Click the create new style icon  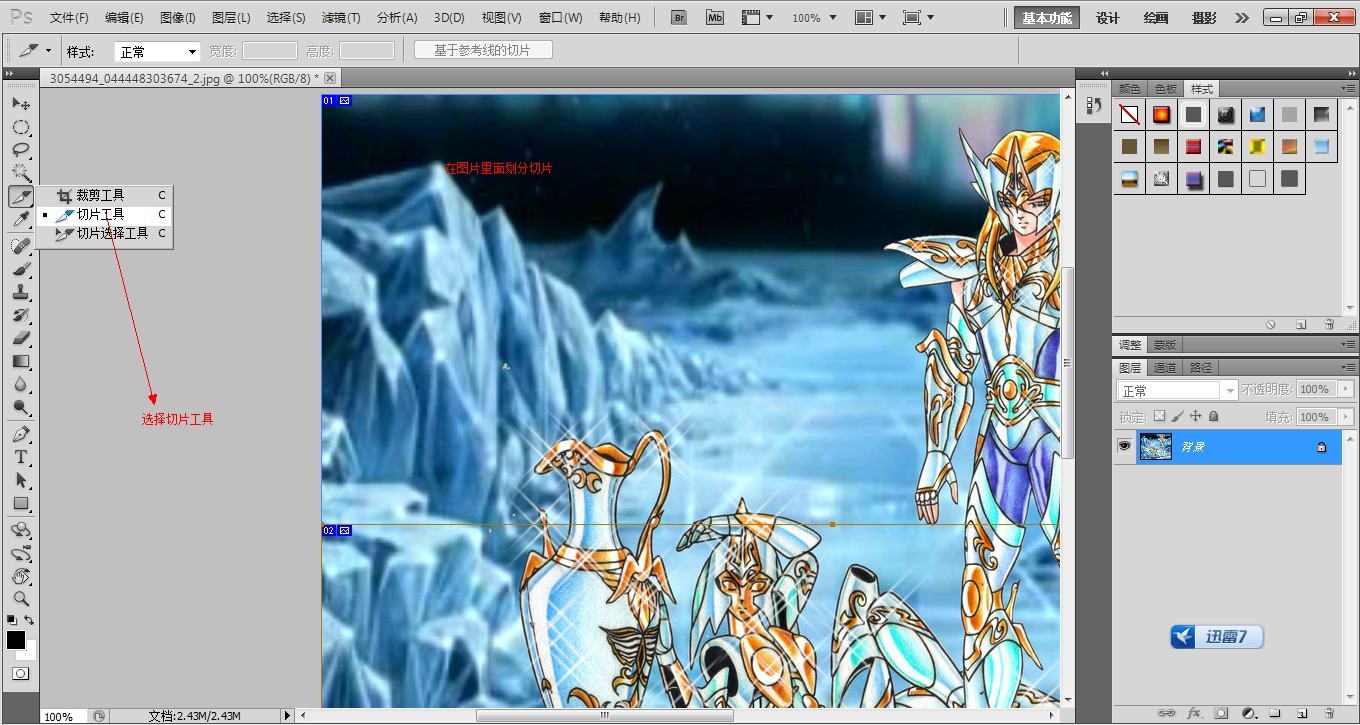point(1301,324)
